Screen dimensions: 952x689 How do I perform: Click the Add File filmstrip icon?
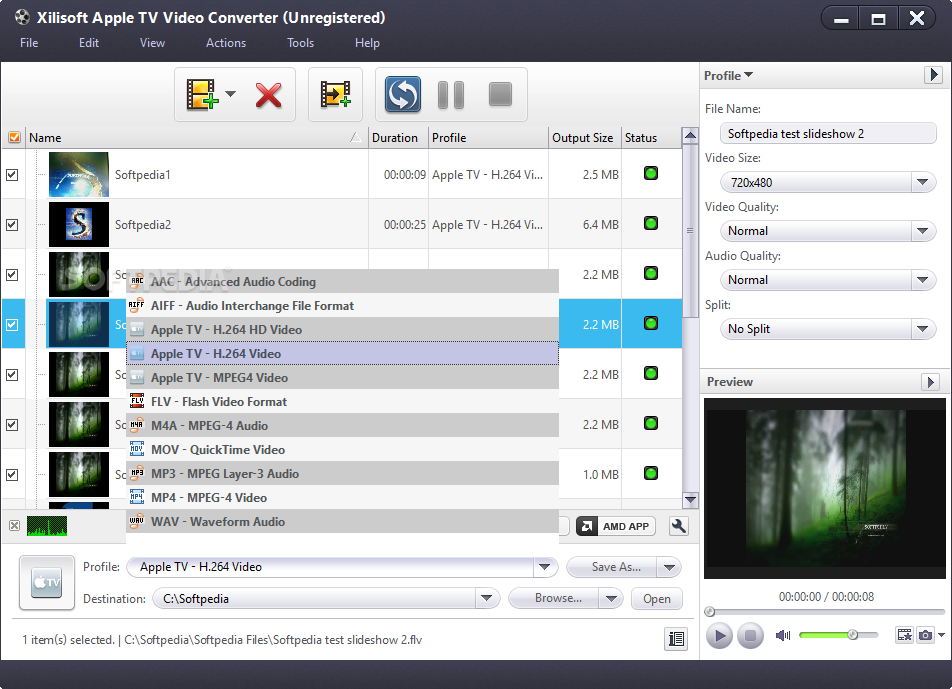pyautogui.click(x=202, y=94)
